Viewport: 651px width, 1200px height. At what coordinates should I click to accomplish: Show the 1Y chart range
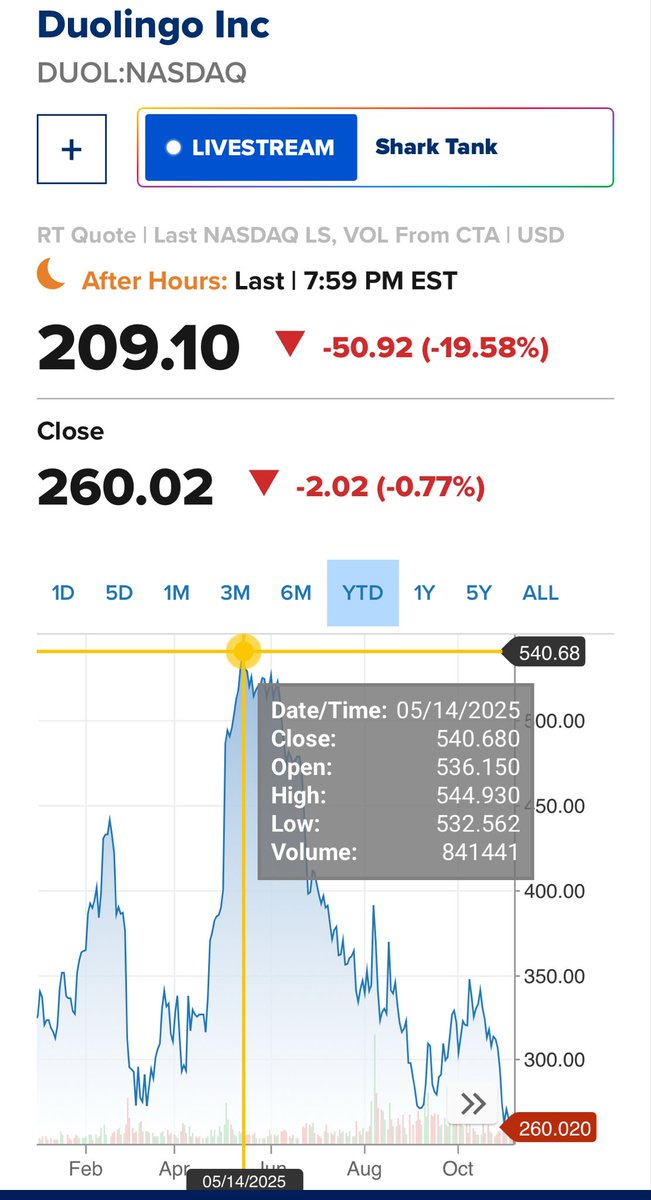pyautogui.click(x=424, y=593)
